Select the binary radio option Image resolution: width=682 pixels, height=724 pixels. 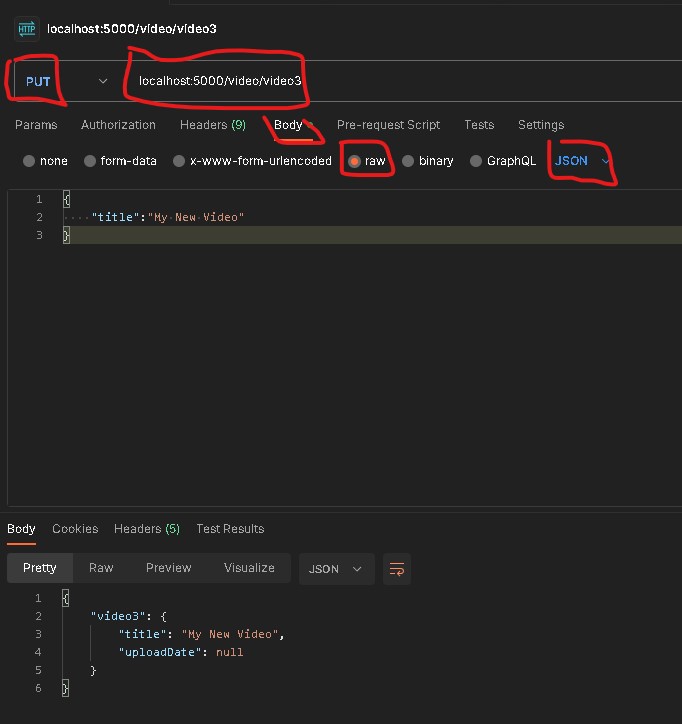(408, 161)
